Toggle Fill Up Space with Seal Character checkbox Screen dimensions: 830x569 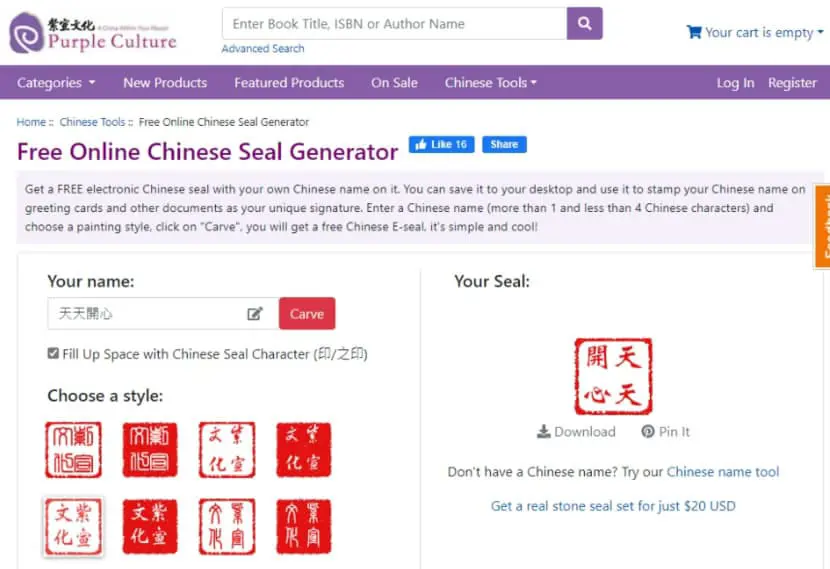[53, 353]
